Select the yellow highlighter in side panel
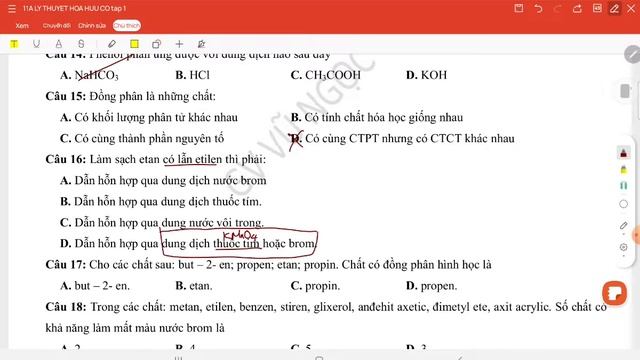This screenshot has width=640, height=360. click(623, 169)
